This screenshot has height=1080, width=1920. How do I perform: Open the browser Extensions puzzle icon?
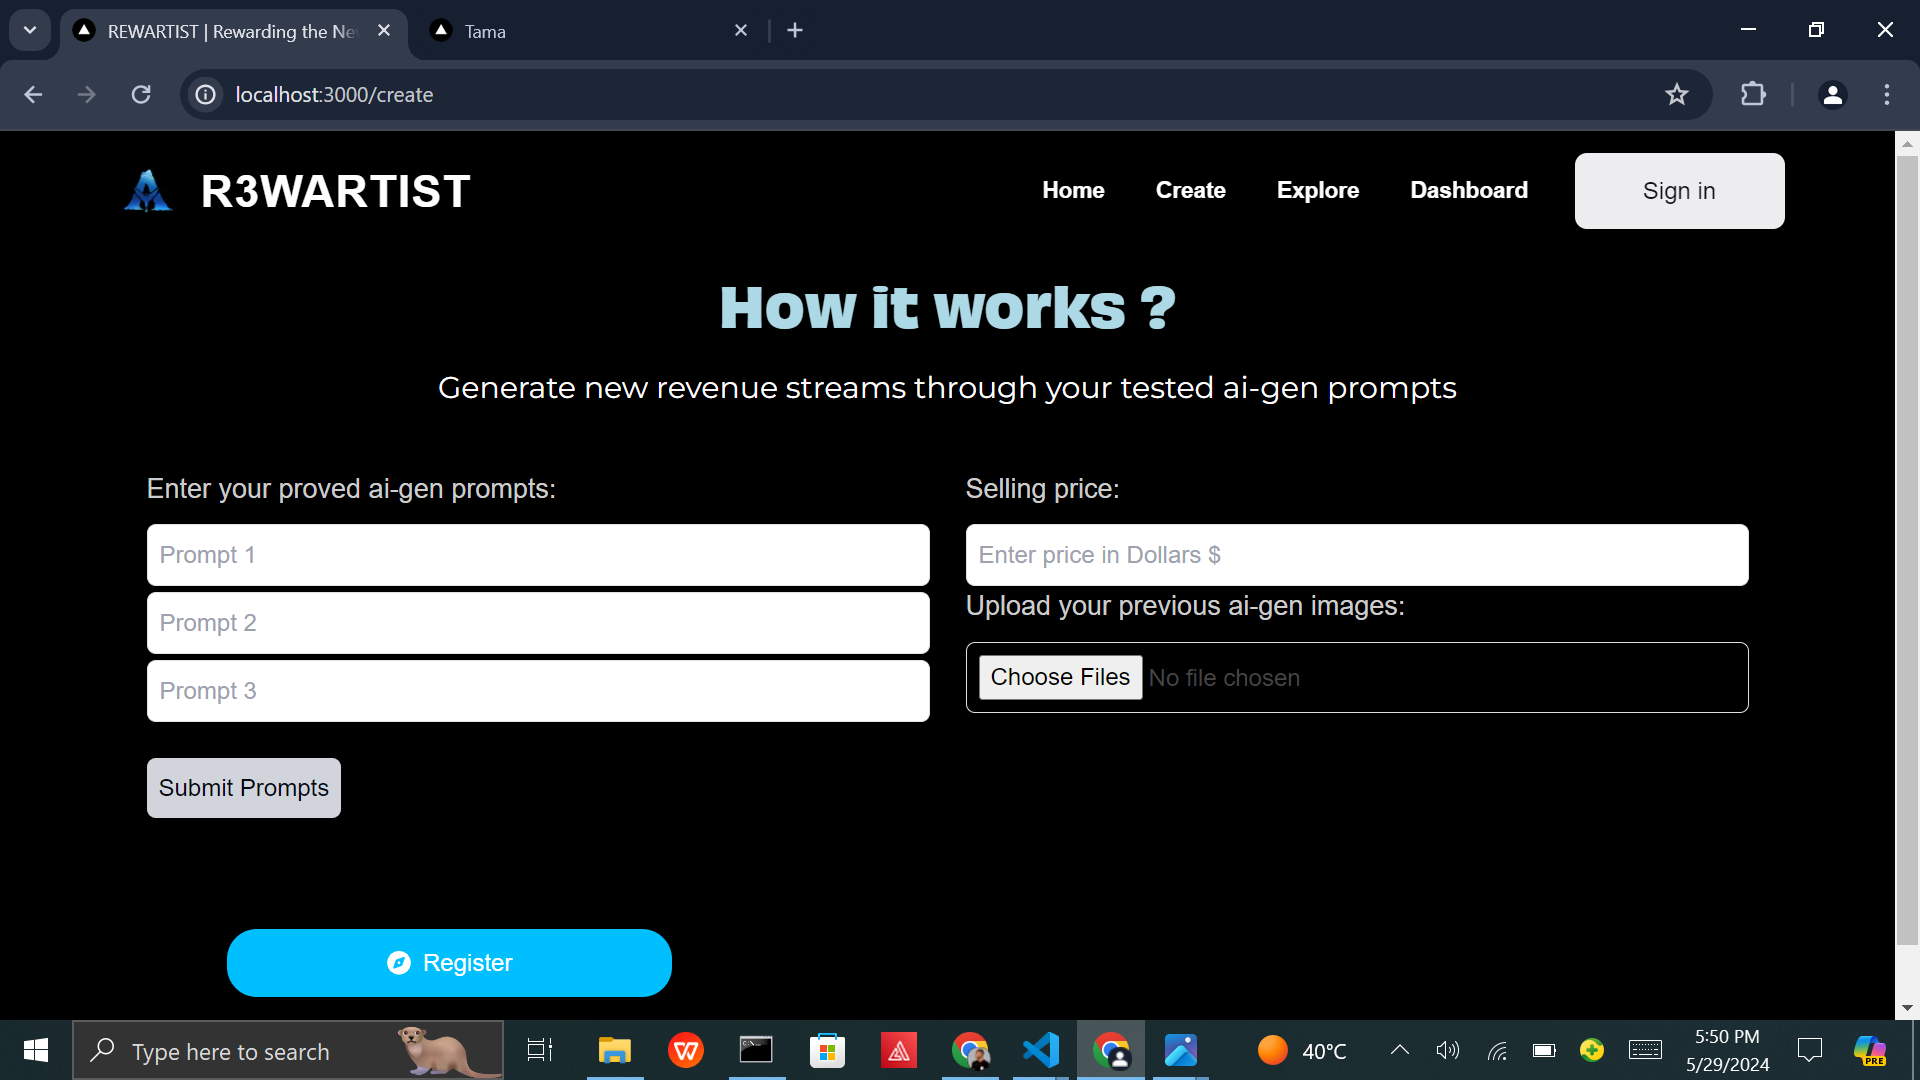[1753, 95]
